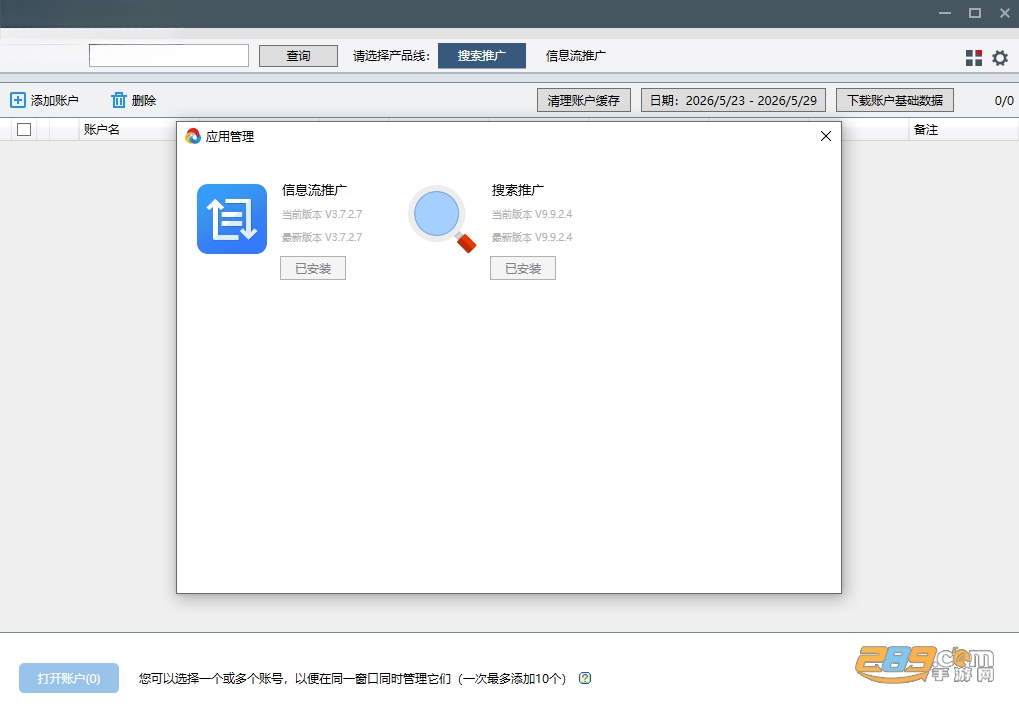The height and width of the screenshot is (722, 1019).
Task: Click 搜索推广 title in the dialog
Action: pos(517,190)
